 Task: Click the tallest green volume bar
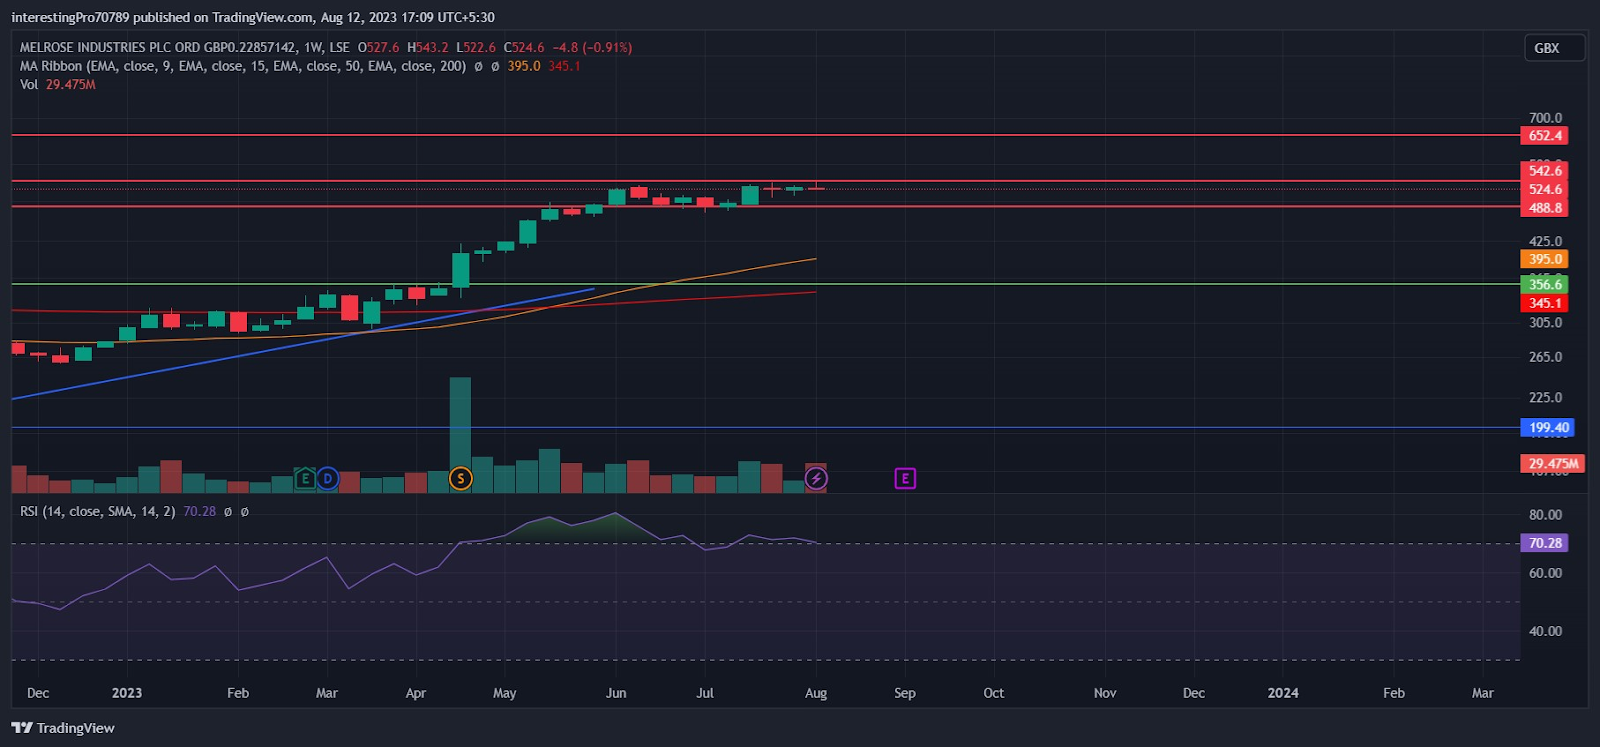[460, 435]
